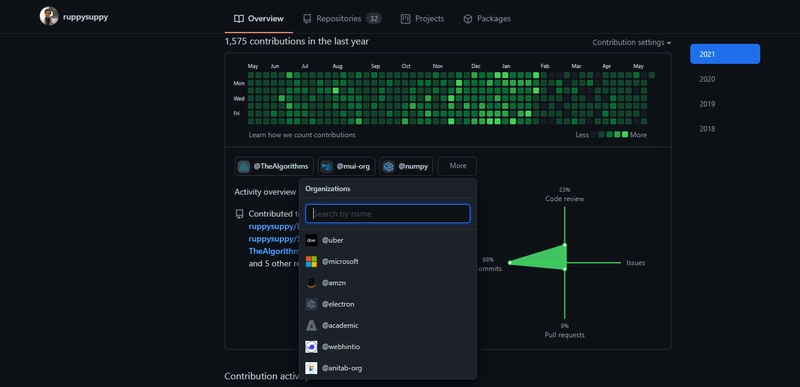Open Learn how we count contributions
The height and width of the screenshot is (387, 800).
point(302,135)
